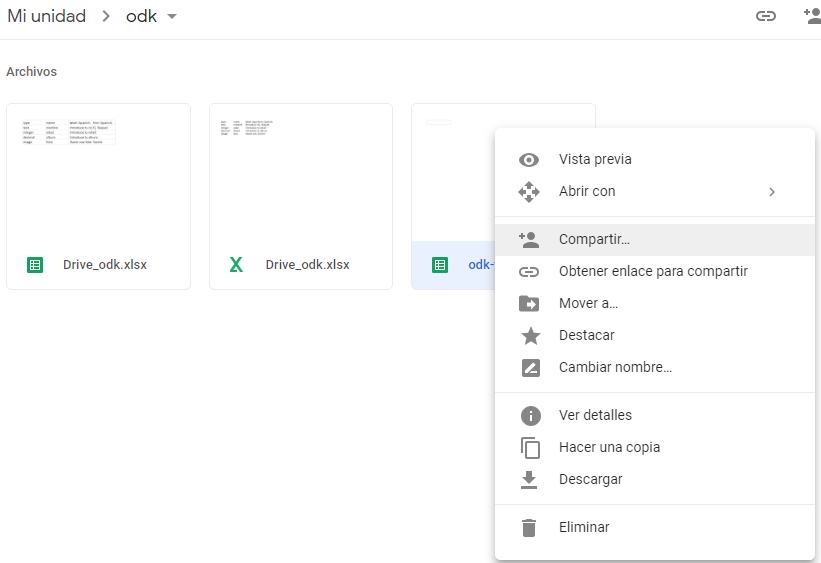Select Obtener enlace para compartir

tap(654, 272)
